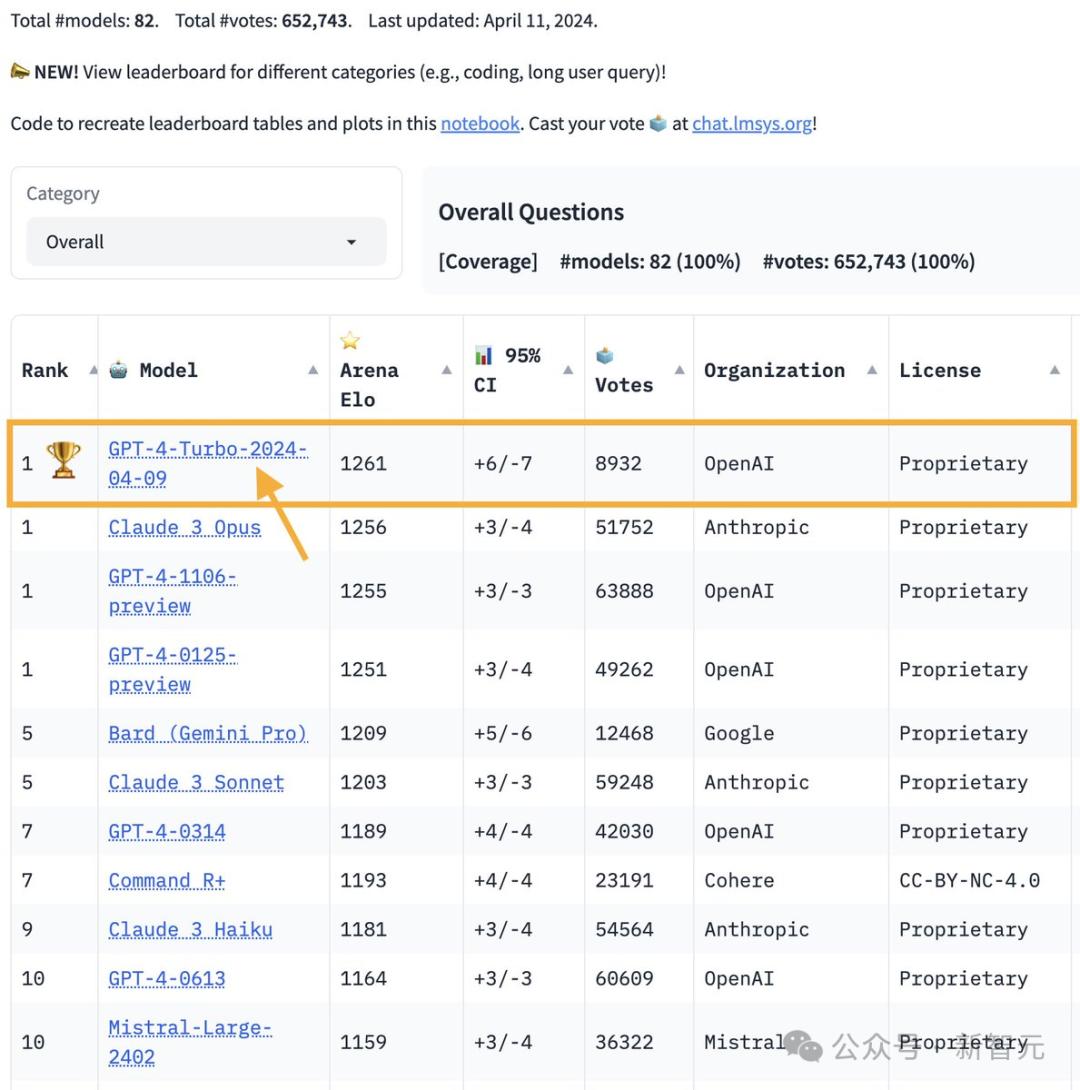Sort by License column arrow
The image size is (1080, 1090).
click(x=1054, y=371)
